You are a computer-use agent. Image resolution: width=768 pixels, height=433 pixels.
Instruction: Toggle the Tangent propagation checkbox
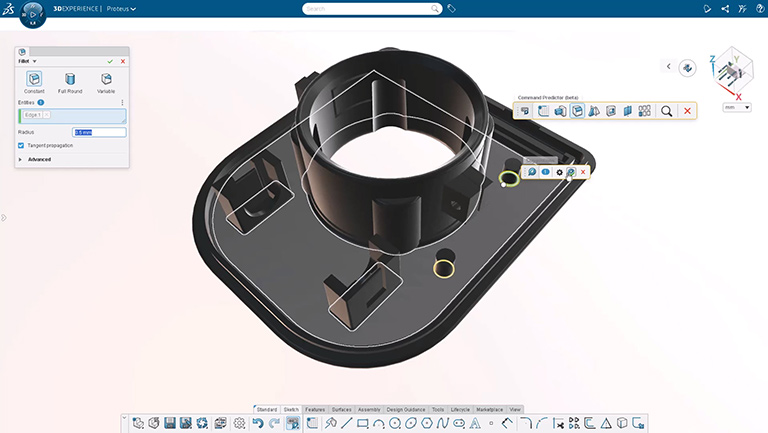pyautogui.click(x=21, y=145)
